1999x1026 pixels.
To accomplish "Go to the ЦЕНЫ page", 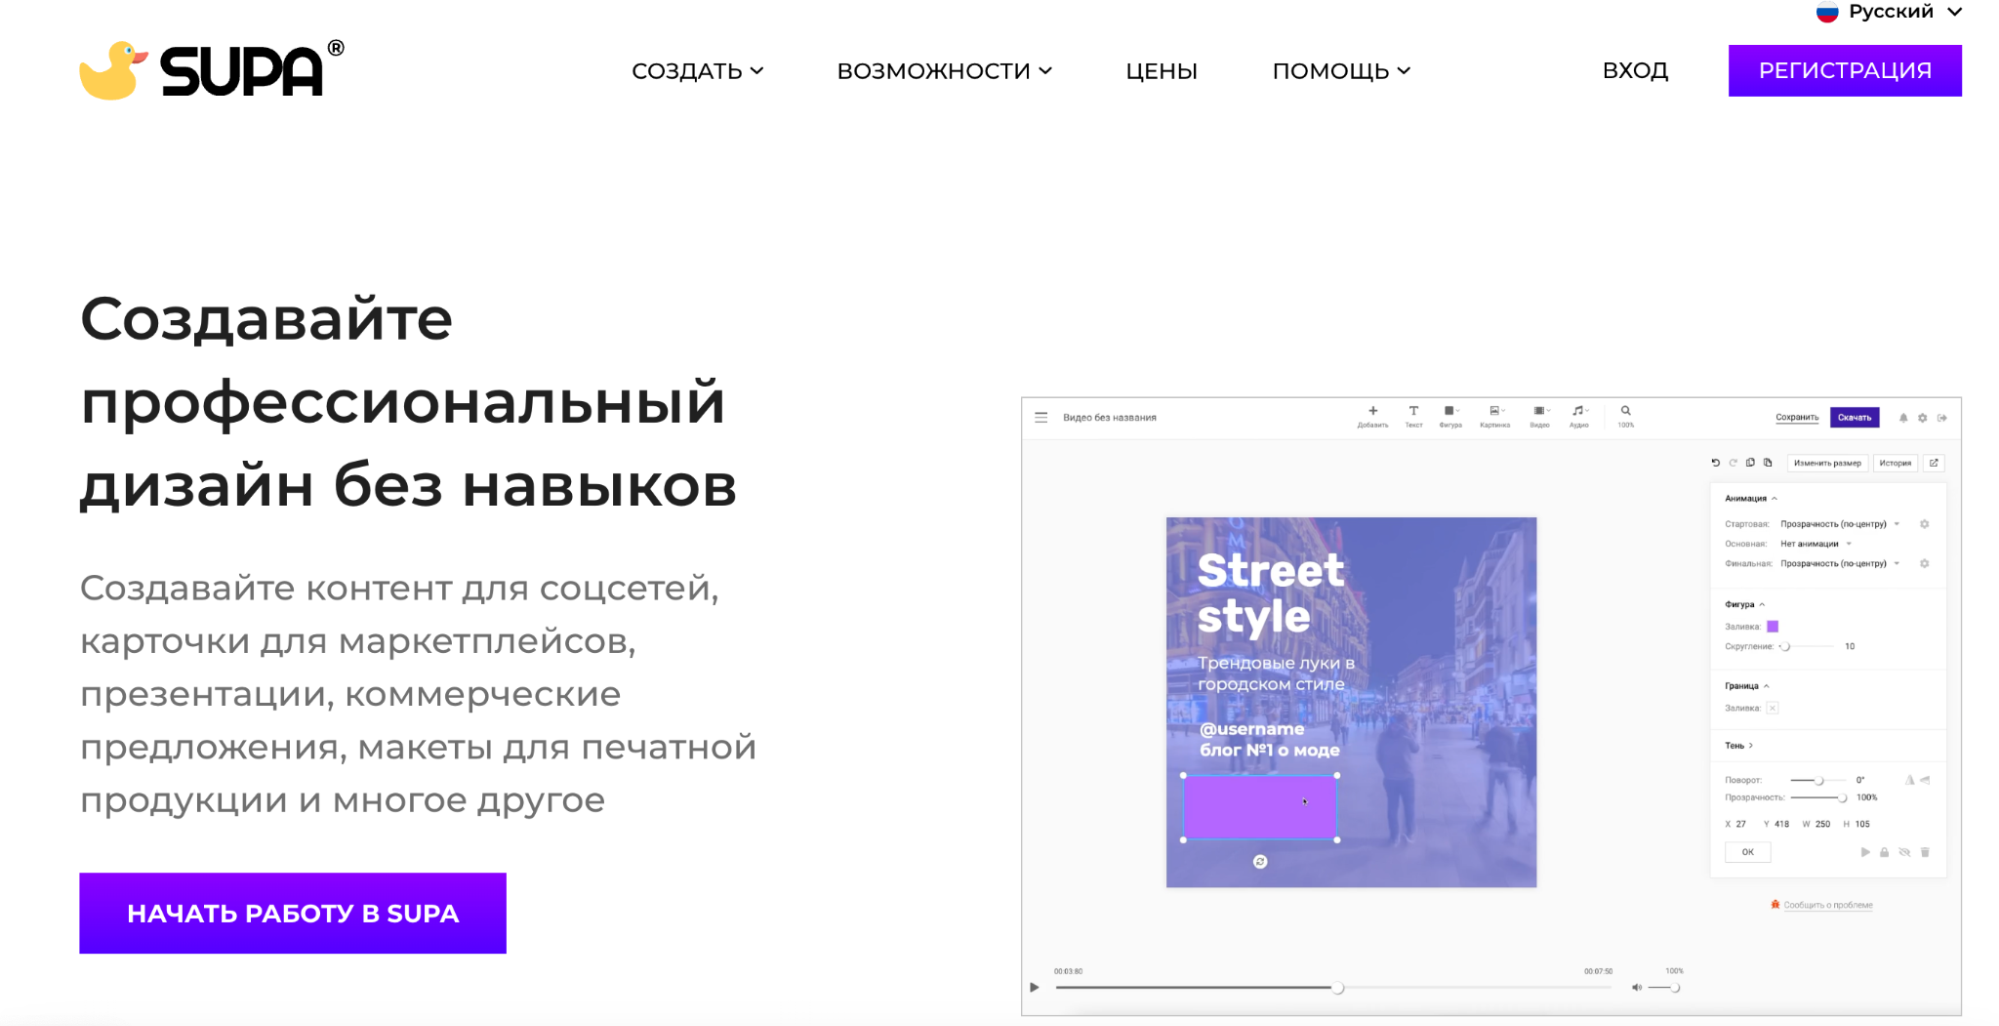I will tap(1161, 71).
